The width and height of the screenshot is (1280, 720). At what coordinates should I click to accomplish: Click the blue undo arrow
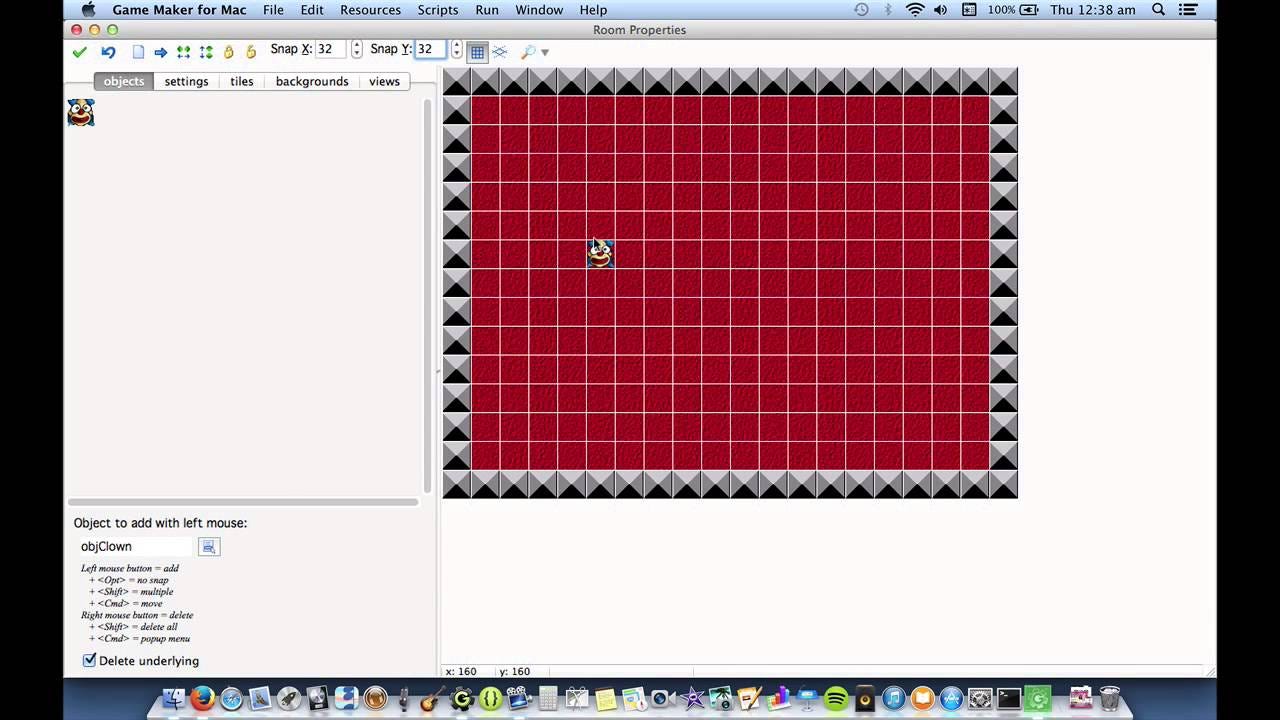pos(108,52)
